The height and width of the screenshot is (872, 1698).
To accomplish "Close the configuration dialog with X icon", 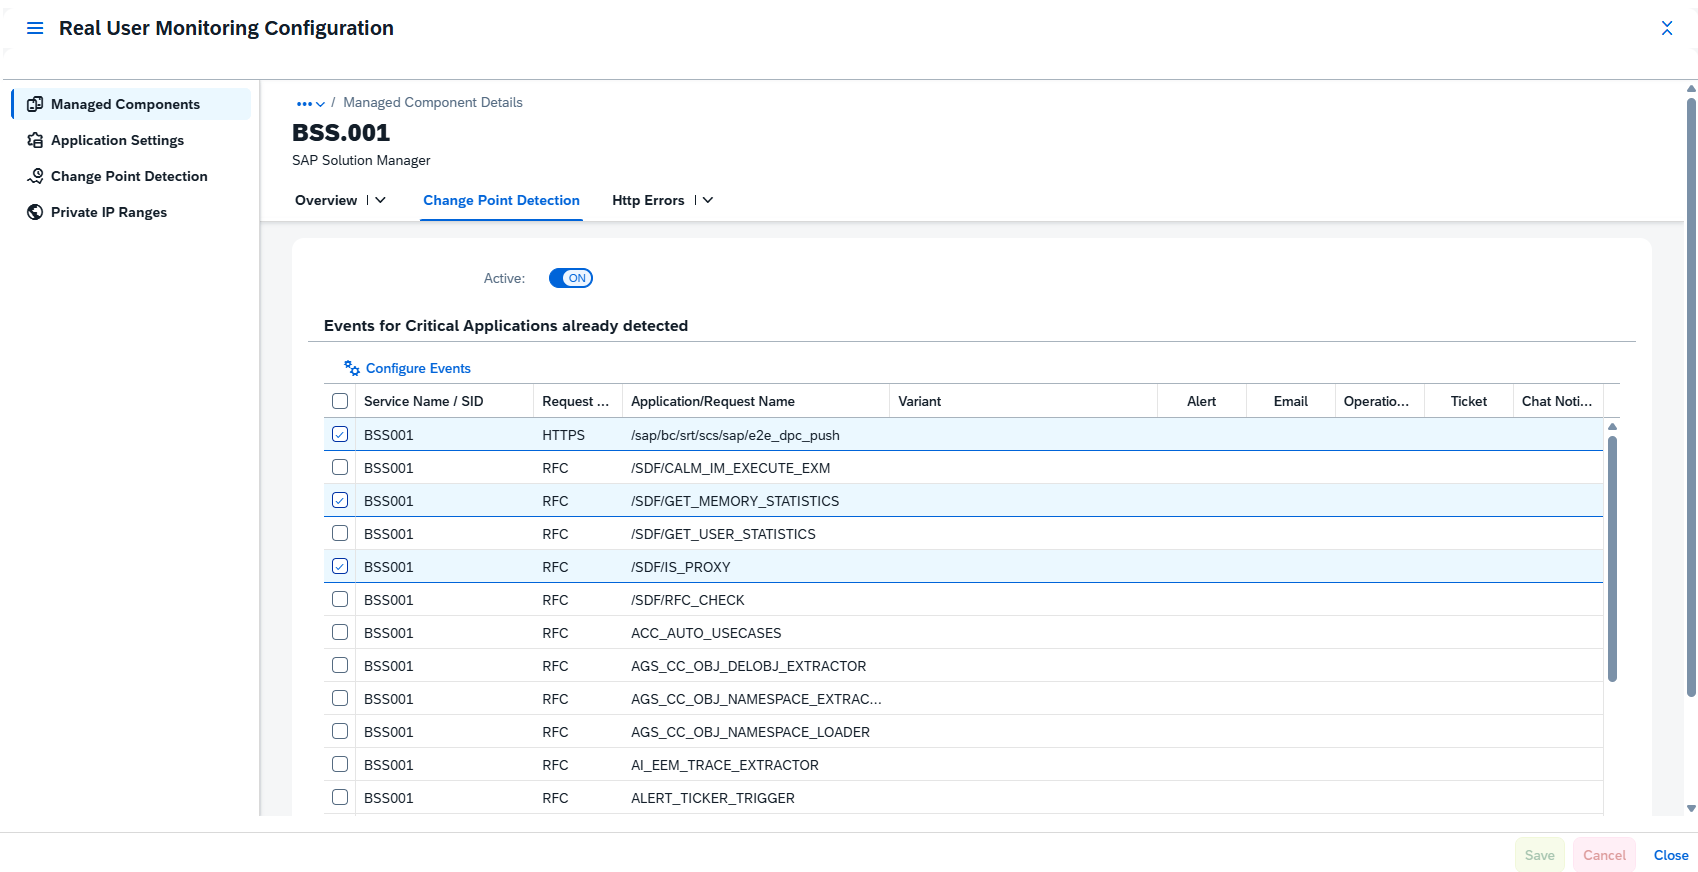I will click(x=1666, y=28).
